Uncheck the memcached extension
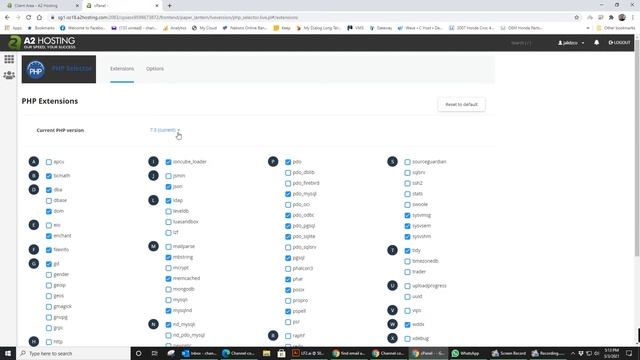The width and height of the screenshot is (640, 360). pos(169,279)
